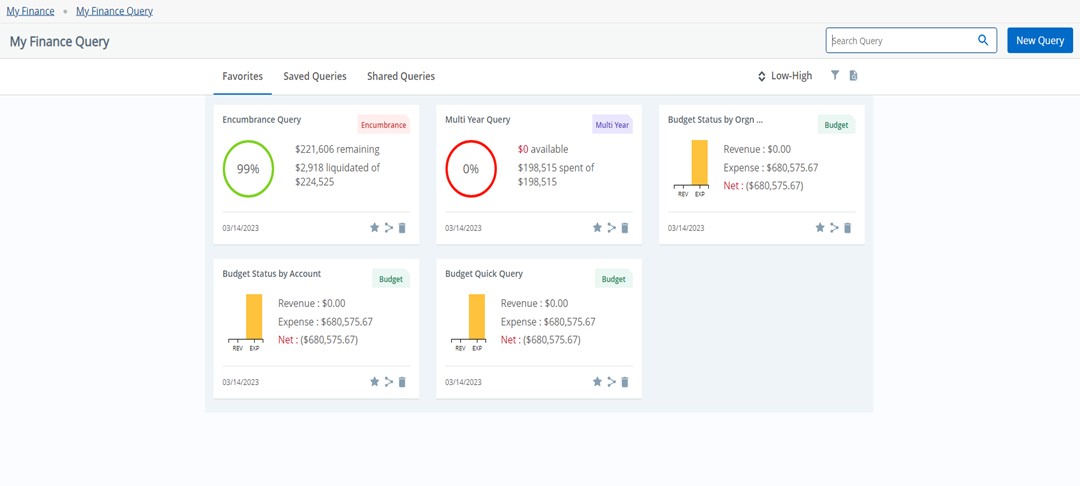Click Revenue value on Budget Quick Query
The width and height of the screenshot is (1080, 486).
tap(557, 304)
